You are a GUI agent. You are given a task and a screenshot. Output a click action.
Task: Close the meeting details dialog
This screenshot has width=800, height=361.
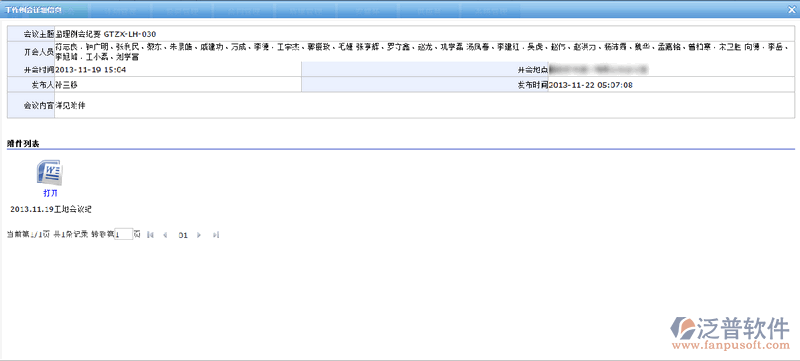click(x=792, y=8)
